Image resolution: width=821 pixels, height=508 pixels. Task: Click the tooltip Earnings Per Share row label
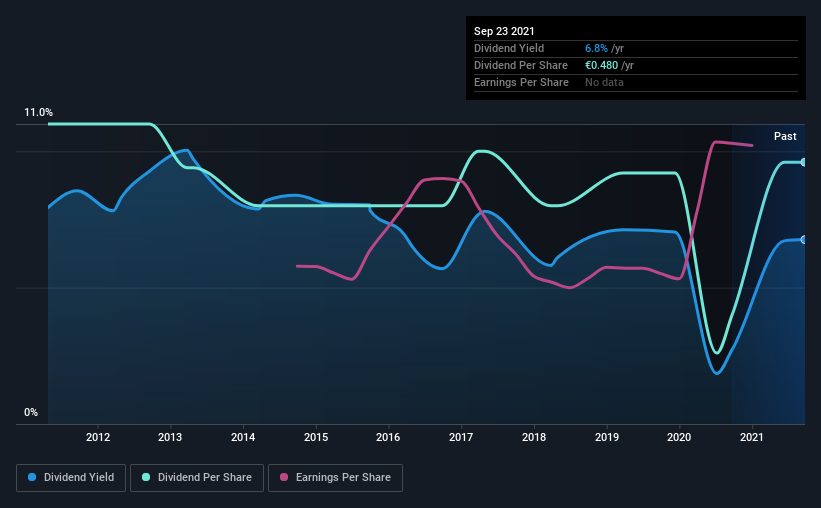[x=522, y=82]
